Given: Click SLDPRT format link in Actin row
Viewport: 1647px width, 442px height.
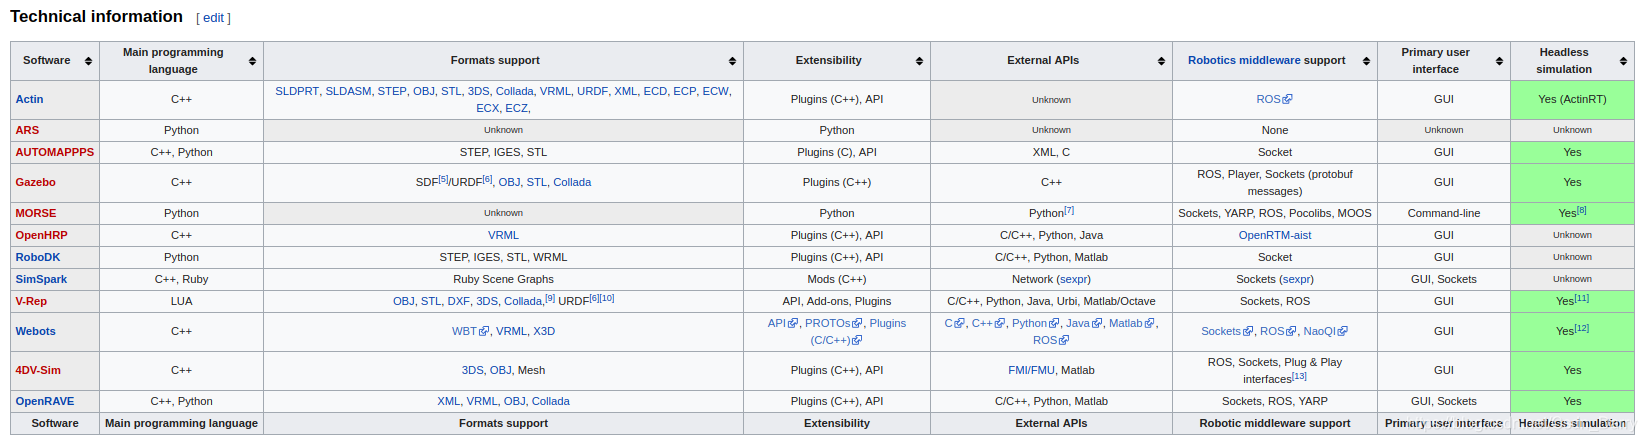Looking at the screenshot, I should pos(297,91).
